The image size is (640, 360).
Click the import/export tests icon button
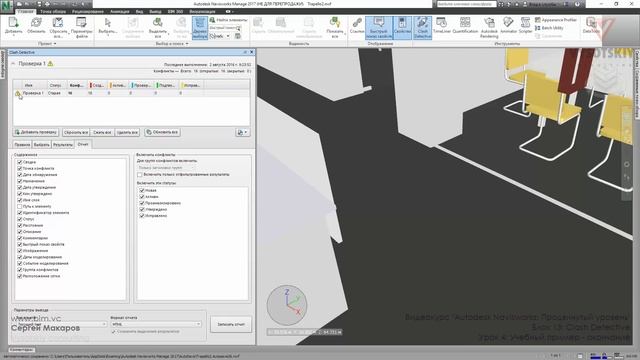pyautogui.click(x=242, y=132)
